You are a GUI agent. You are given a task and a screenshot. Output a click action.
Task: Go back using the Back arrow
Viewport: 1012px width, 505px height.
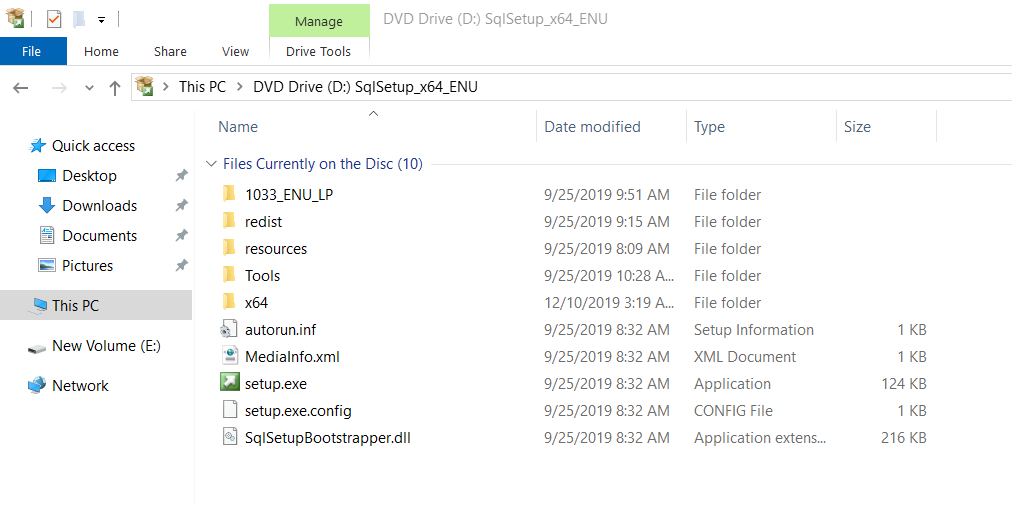click(21, 87)
